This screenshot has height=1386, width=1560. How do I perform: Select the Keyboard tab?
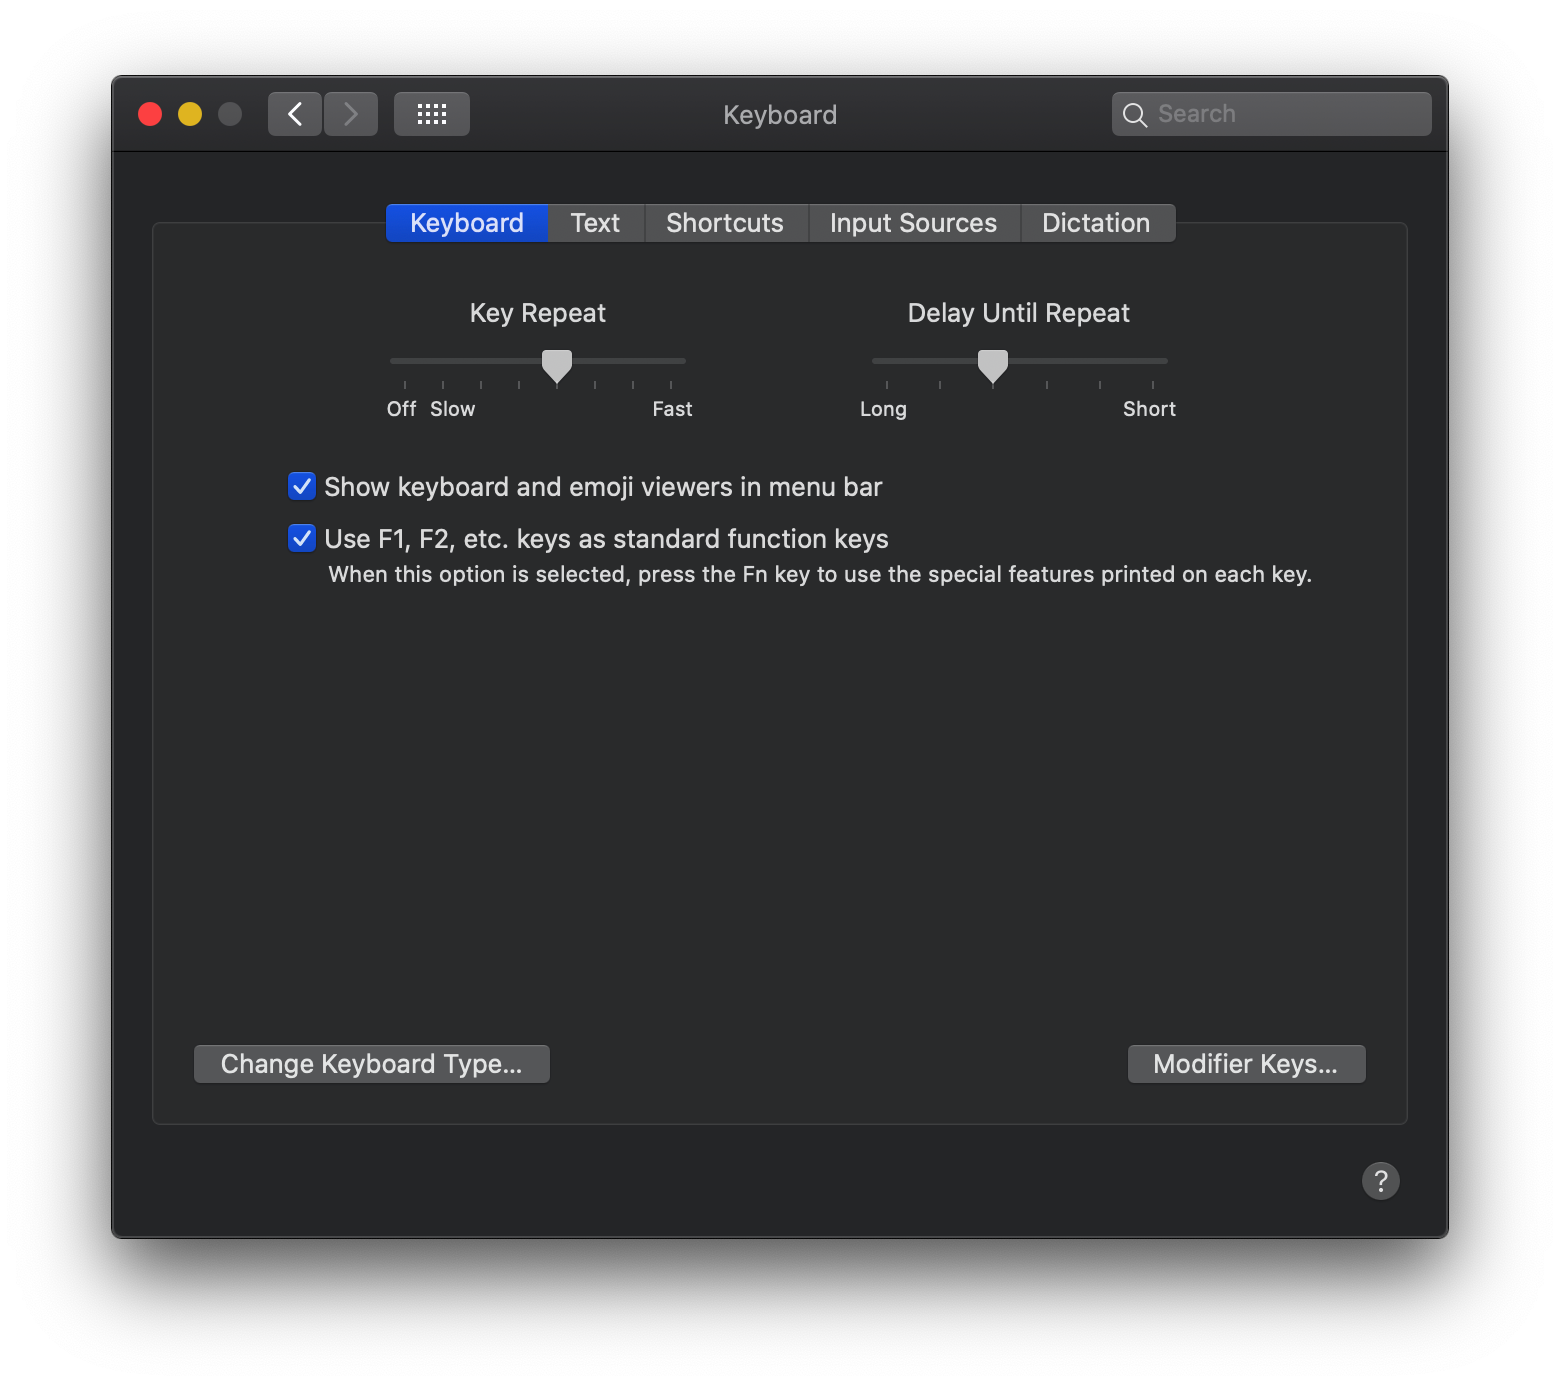tap(467, 223)
